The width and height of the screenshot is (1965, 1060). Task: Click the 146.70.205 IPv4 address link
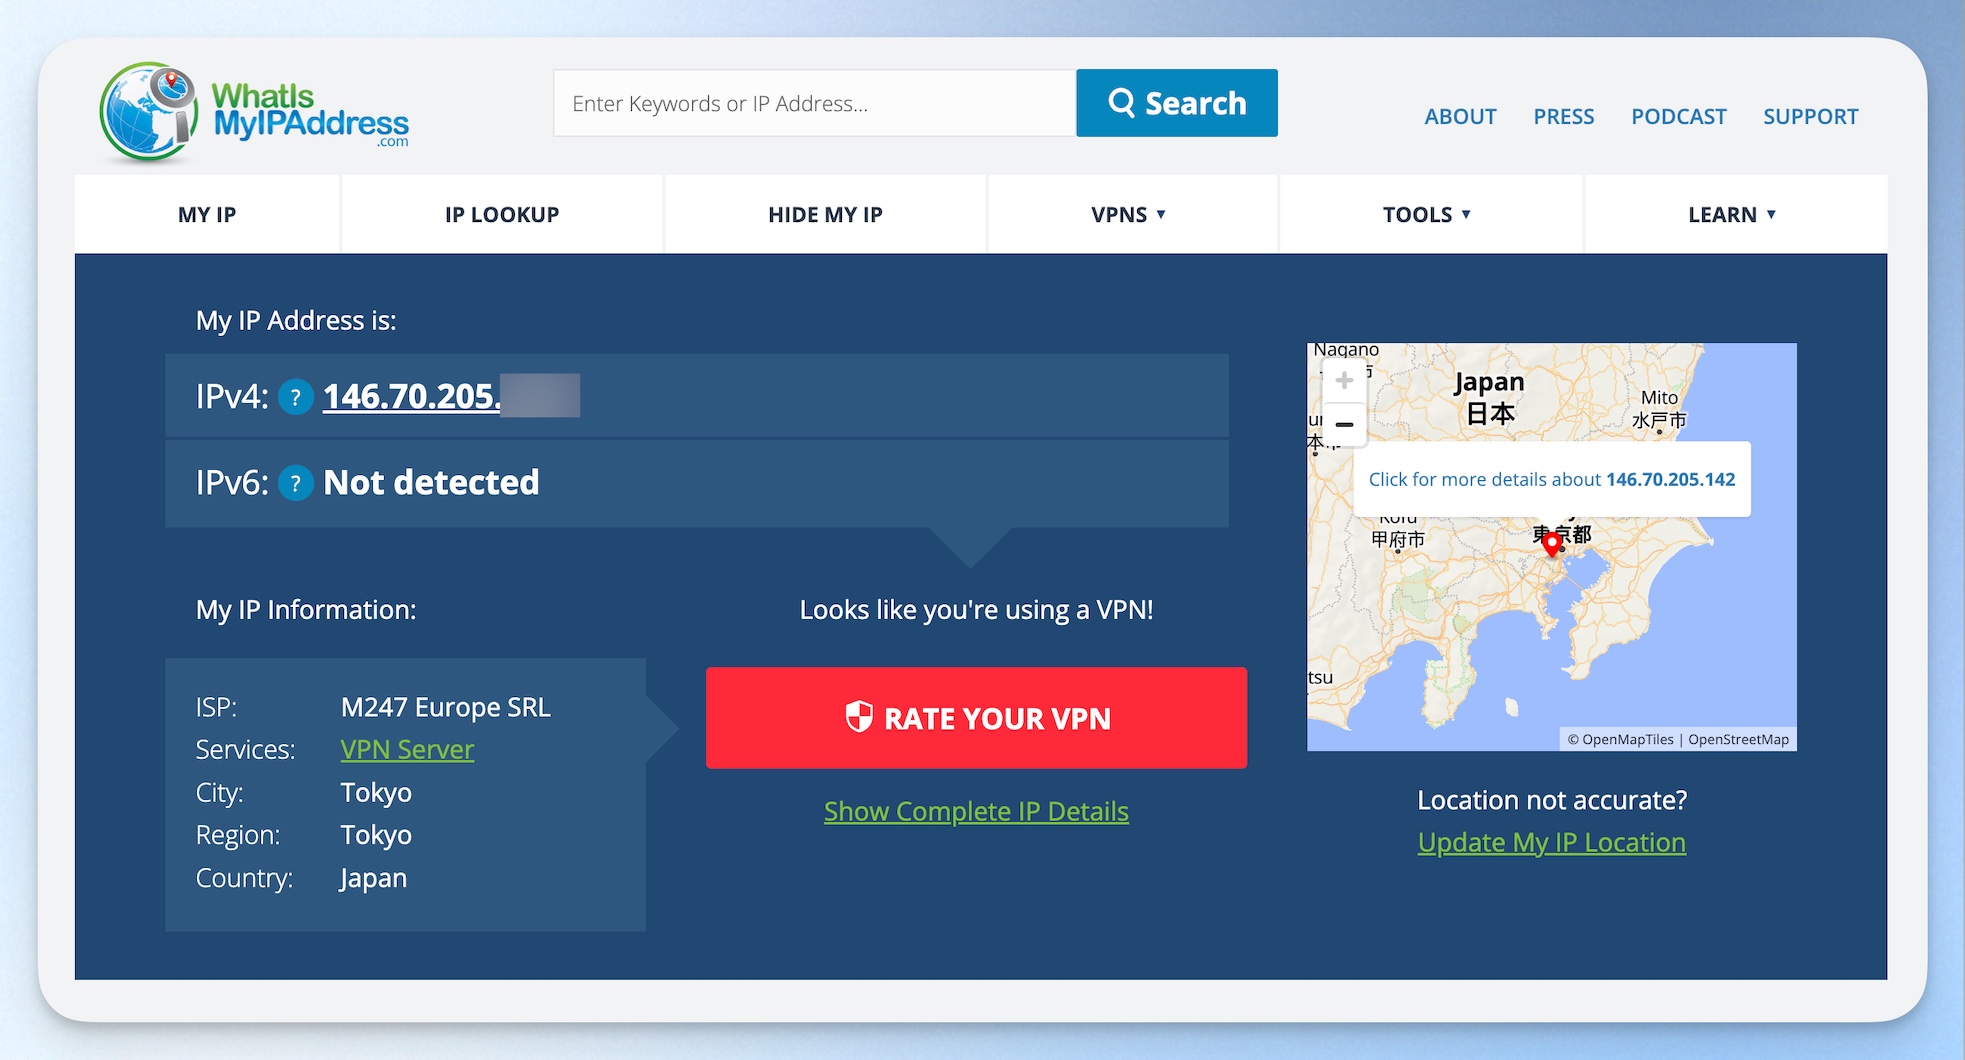(411, 397)
